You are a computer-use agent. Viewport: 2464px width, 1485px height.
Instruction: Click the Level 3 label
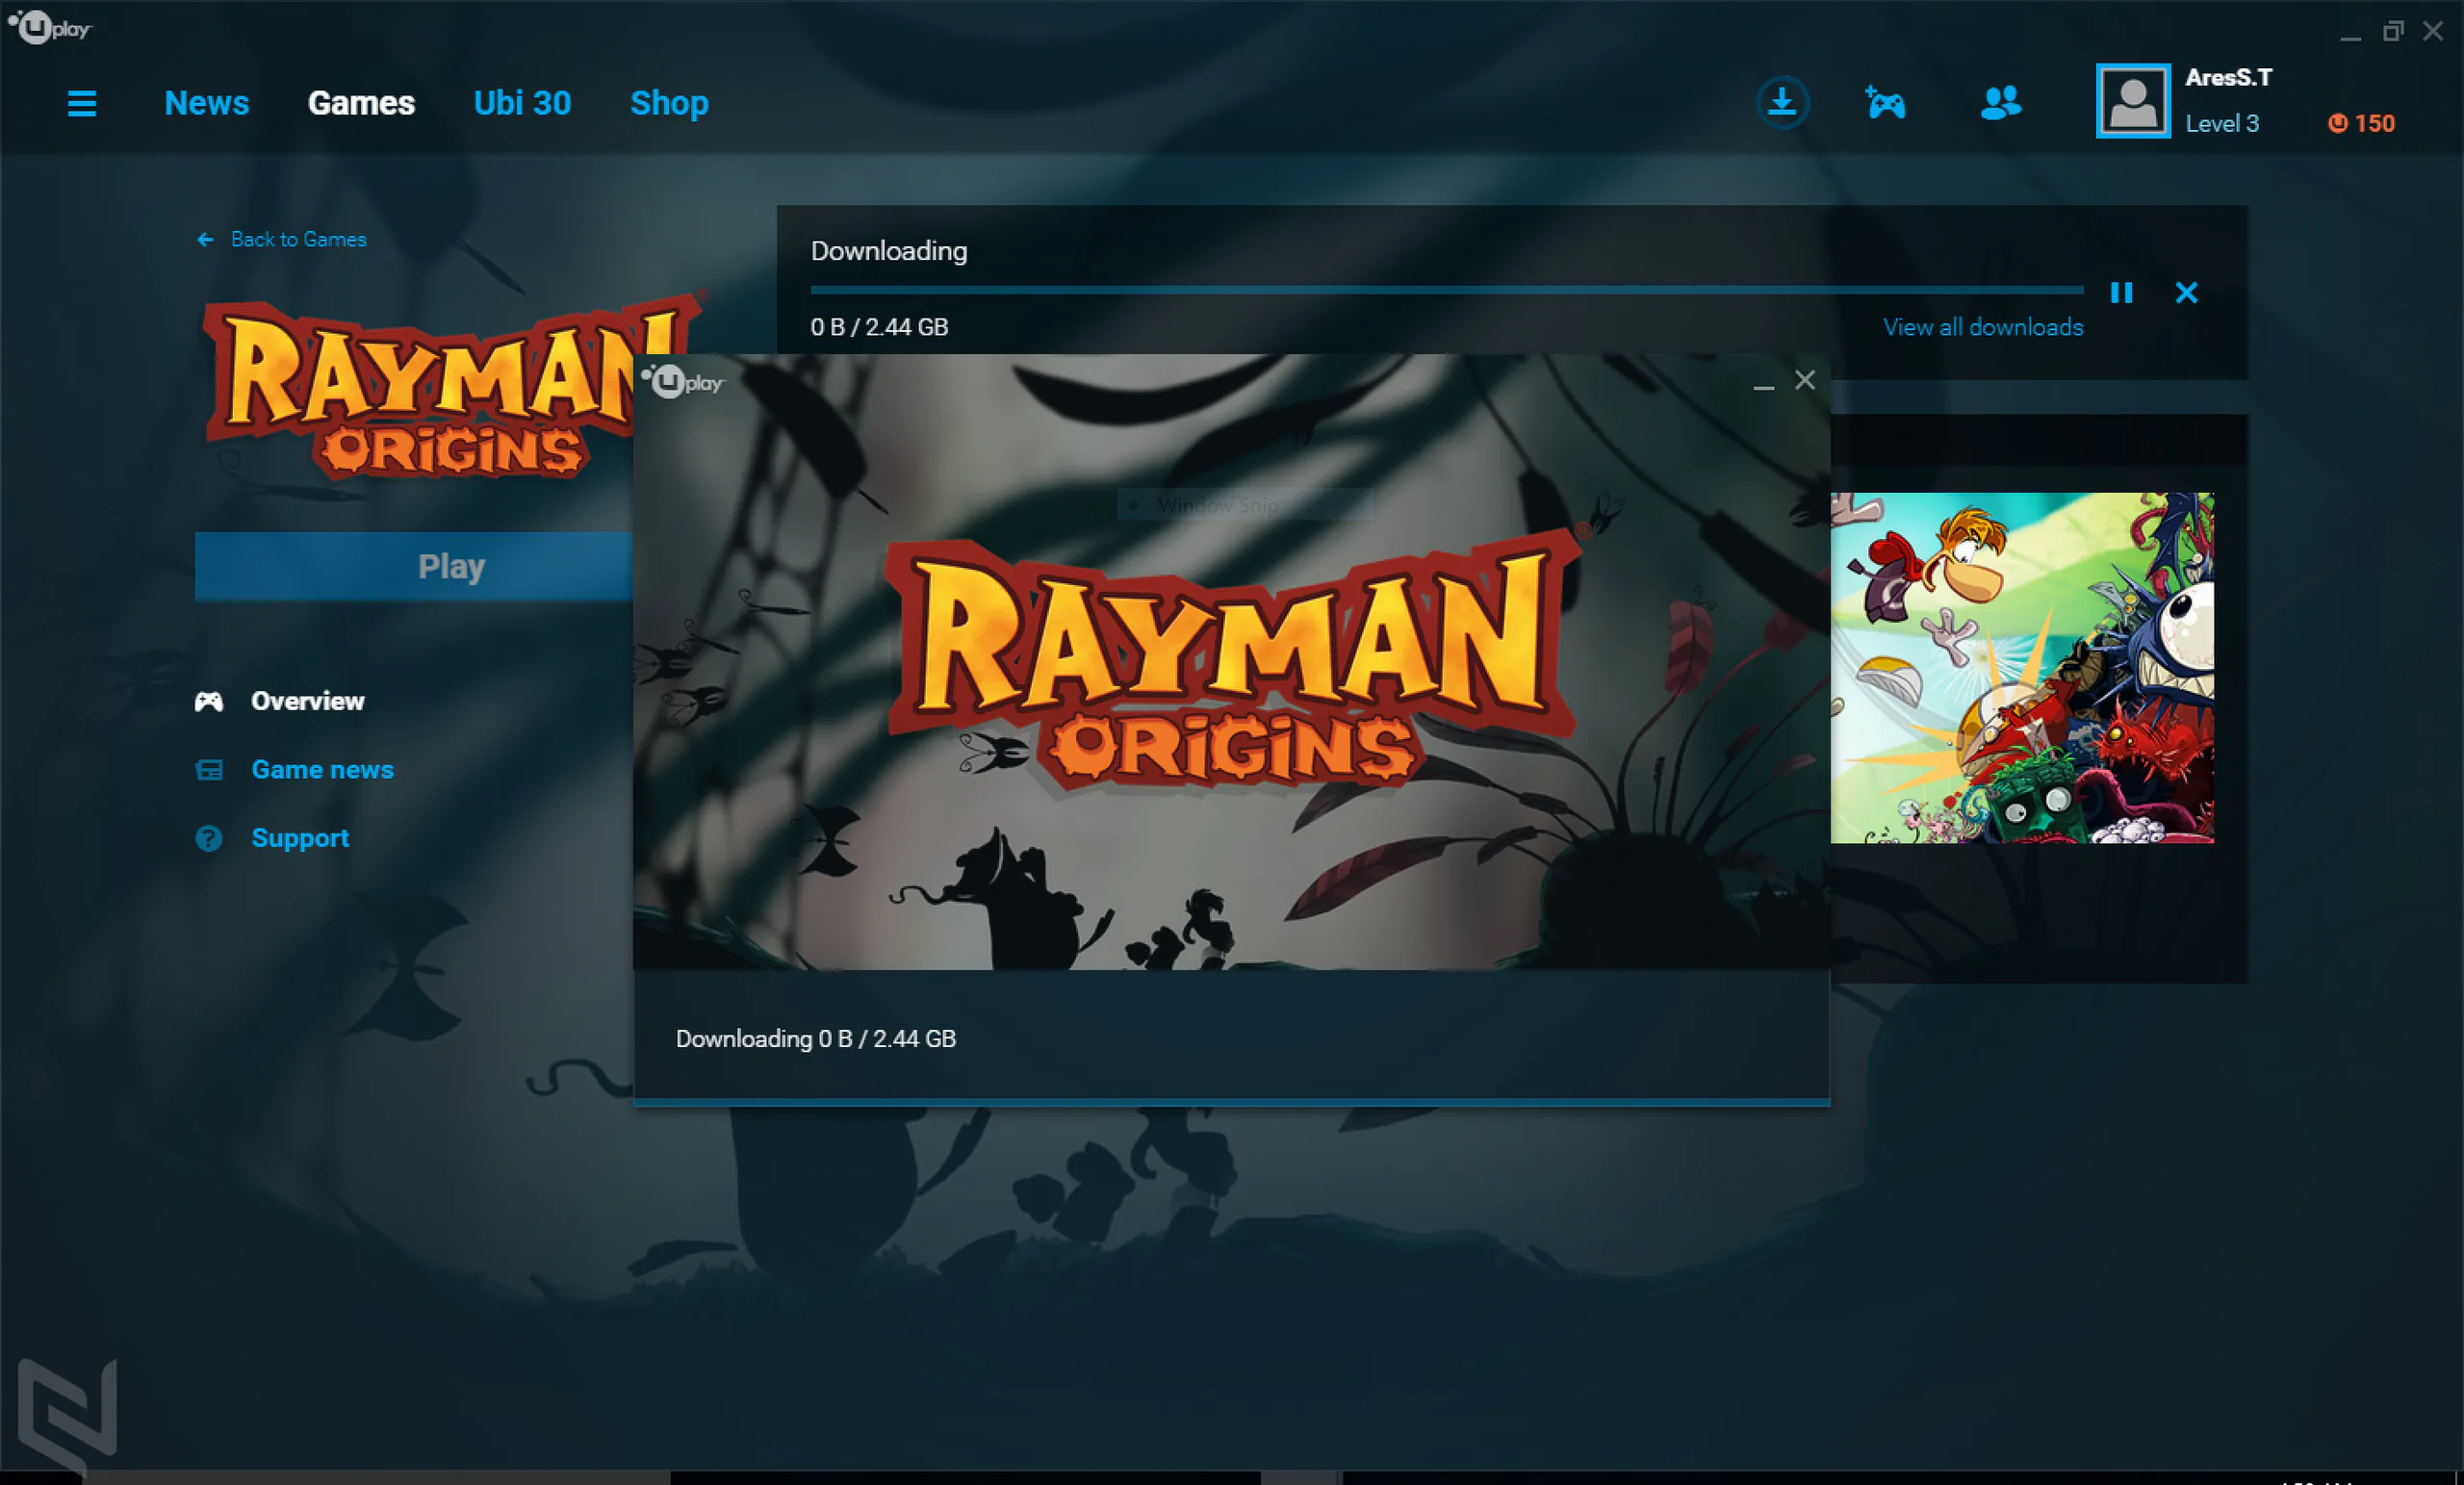tap(2222, 124)
